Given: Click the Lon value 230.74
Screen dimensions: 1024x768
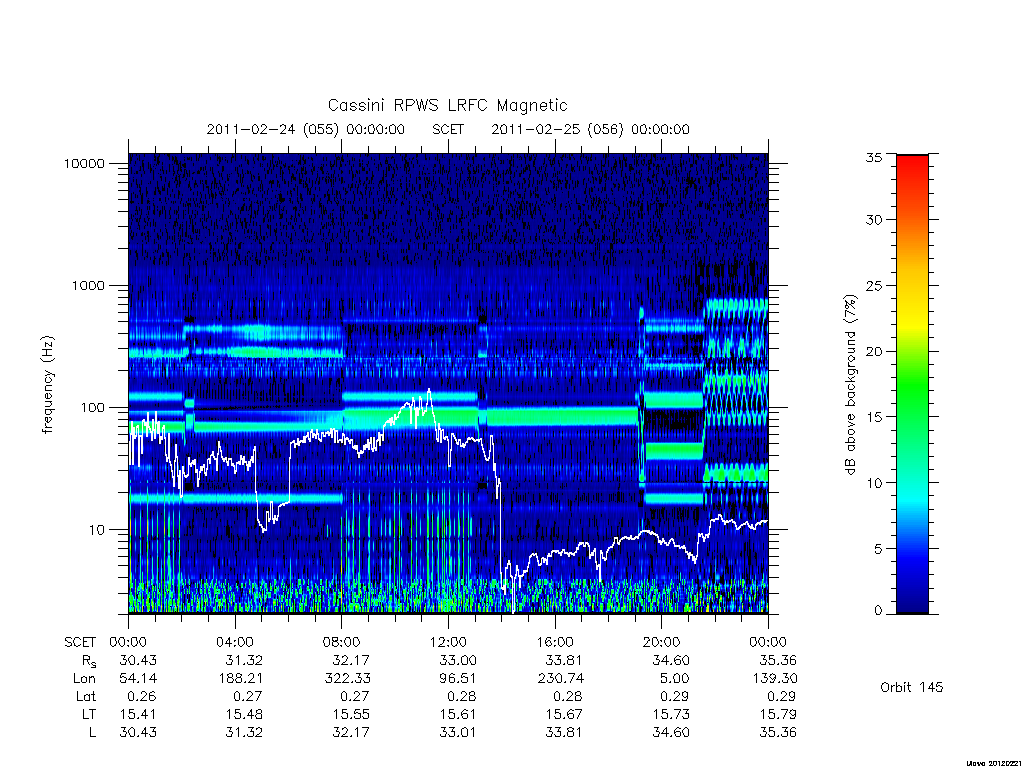Looking at the screenshot, I should (x=561, y=679).
